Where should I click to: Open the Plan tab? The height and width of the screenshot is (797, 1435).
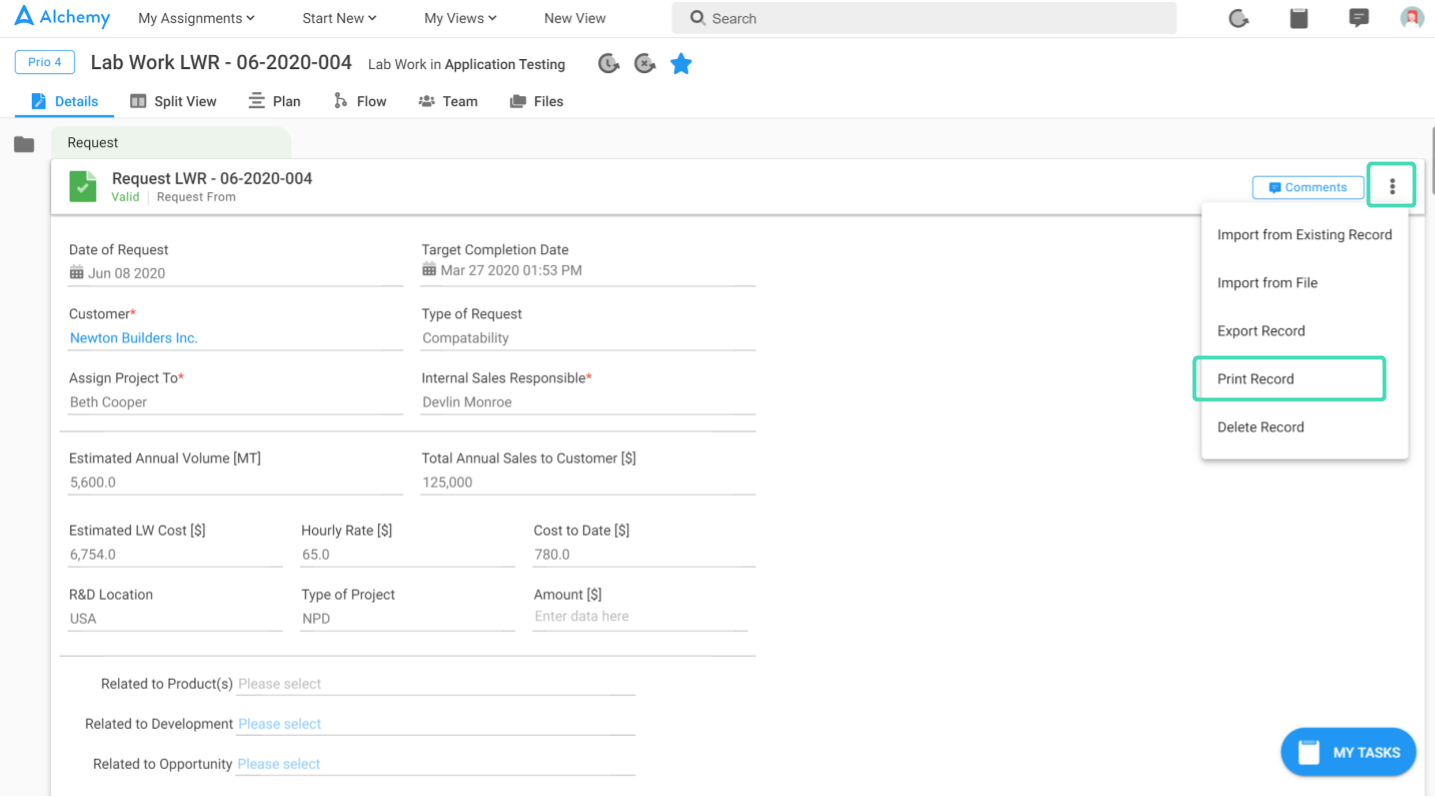(275, 101)
